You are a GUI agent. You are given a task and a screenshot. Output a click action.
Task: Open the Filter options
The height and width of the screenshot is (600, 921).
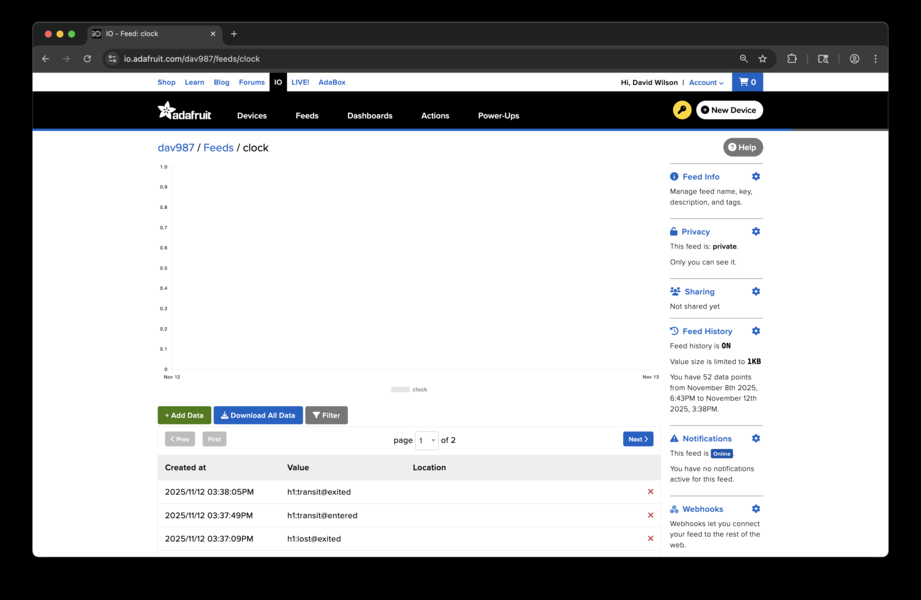(327, 414)
